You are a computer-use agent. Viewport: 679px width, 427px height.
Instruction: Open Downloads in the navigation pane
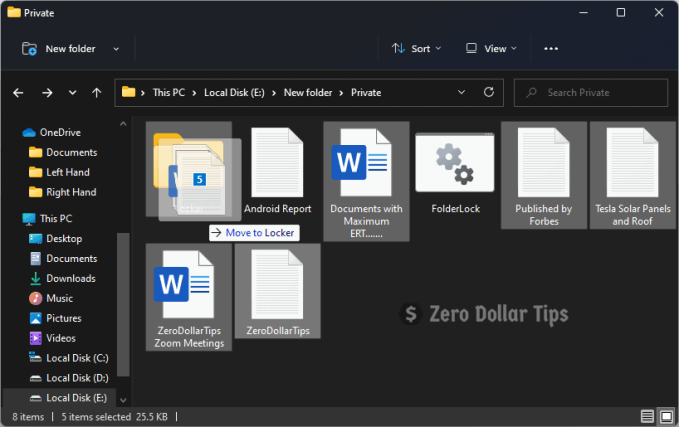click(70, 278)
